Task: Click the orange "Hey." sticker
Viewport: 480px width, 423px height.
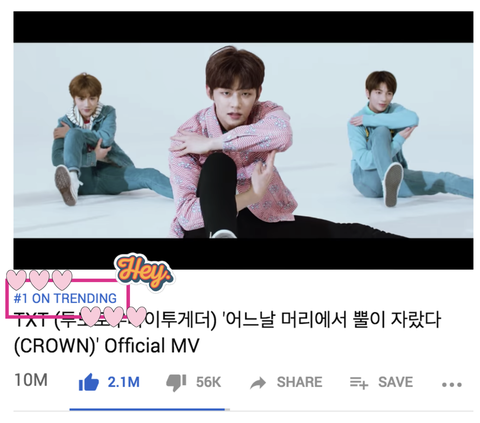Action: click(144, 272)
